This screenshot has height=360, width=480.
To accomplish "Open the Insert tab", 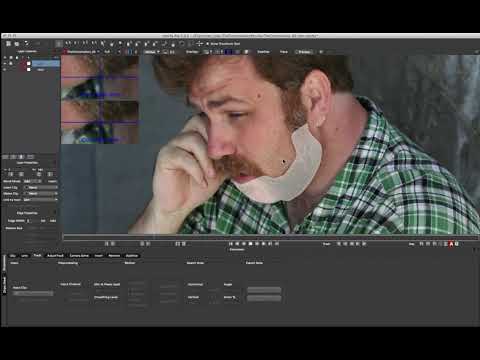I will pos(99,256).
